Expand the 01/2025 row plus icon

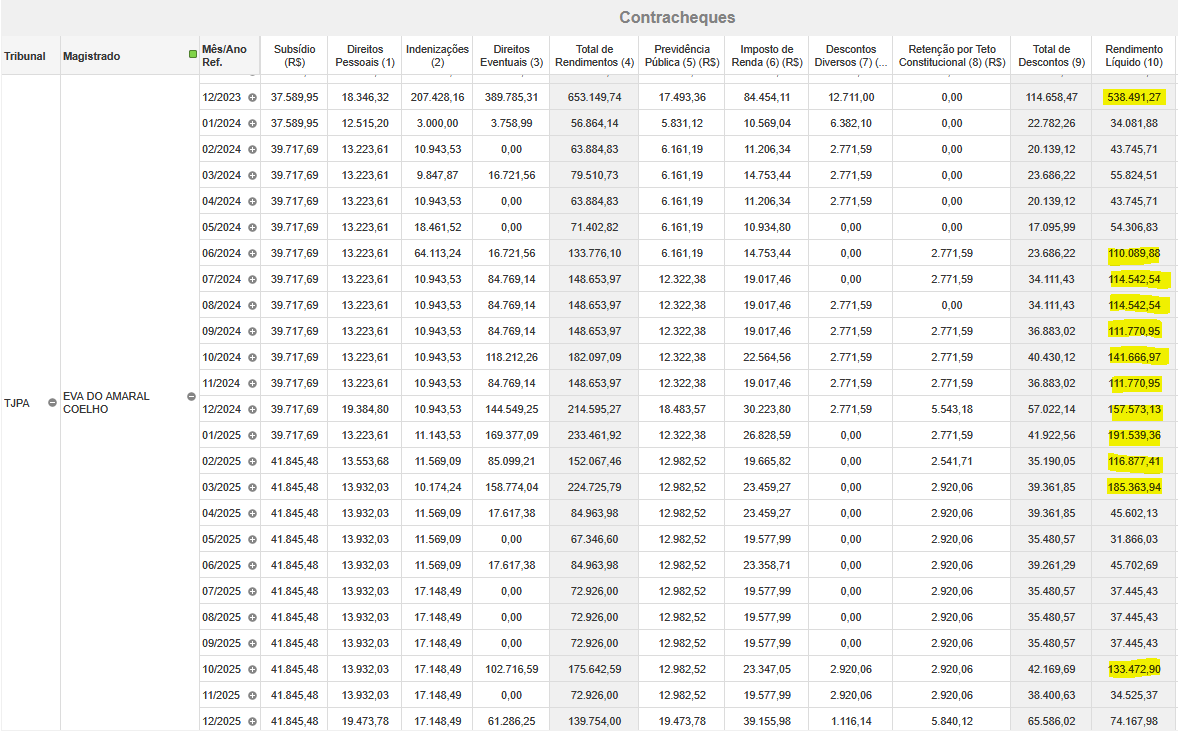point(252,436)
